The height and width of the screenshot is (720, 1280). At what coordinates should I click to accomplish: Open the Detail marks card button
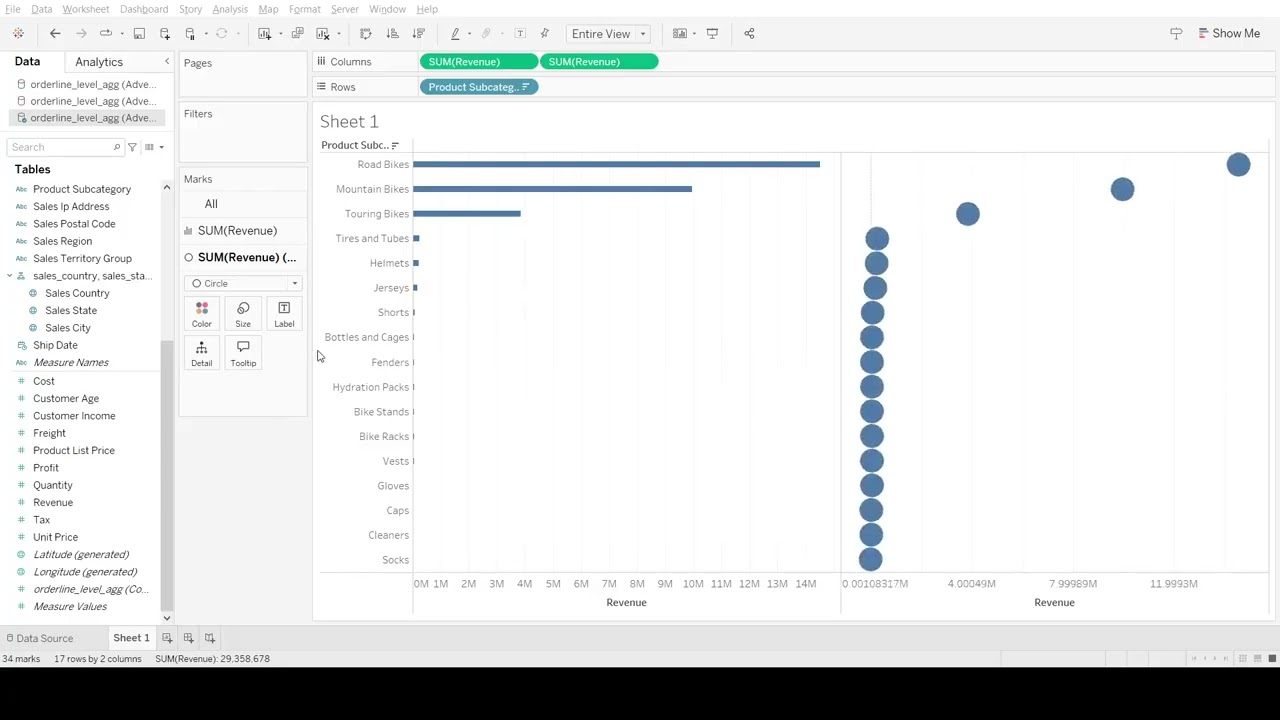(202, 353)
